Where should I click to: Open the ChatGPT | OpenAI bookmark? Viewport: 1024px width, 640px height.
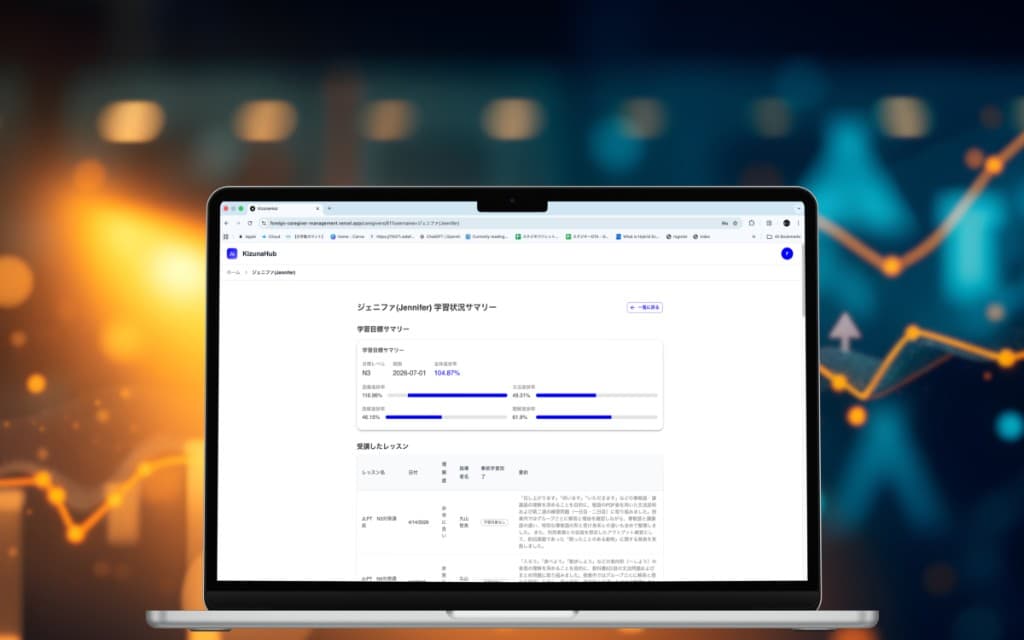tap(440, 236)
